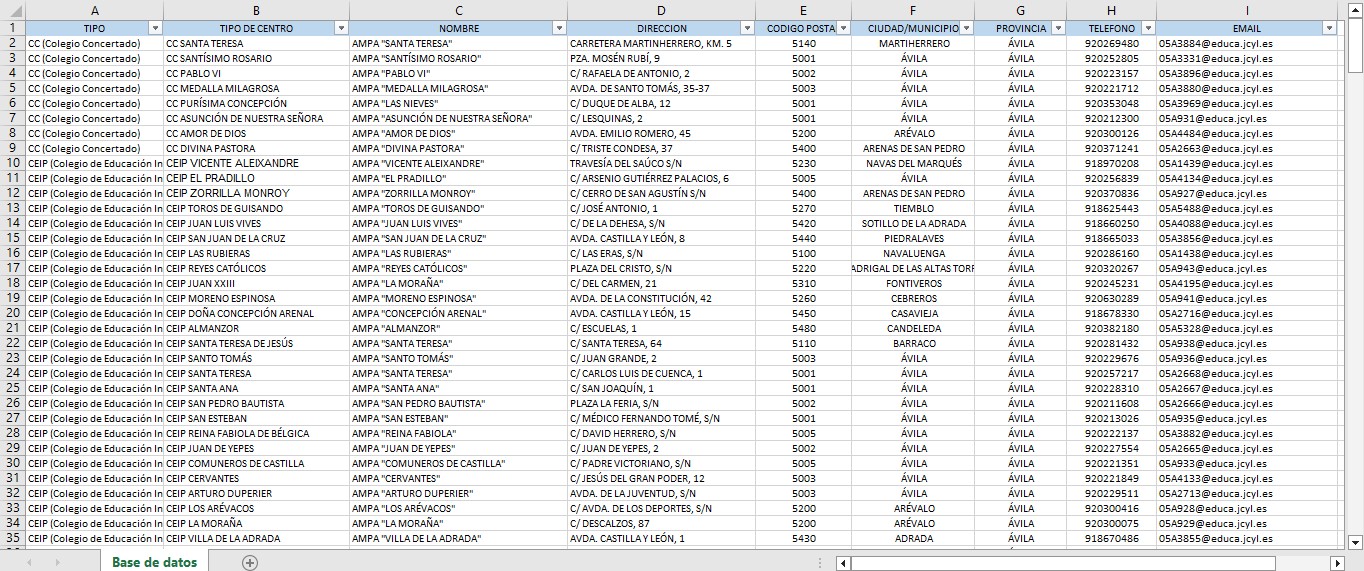
Task: Click the select-all corner triangle
Action: point(12,10)
